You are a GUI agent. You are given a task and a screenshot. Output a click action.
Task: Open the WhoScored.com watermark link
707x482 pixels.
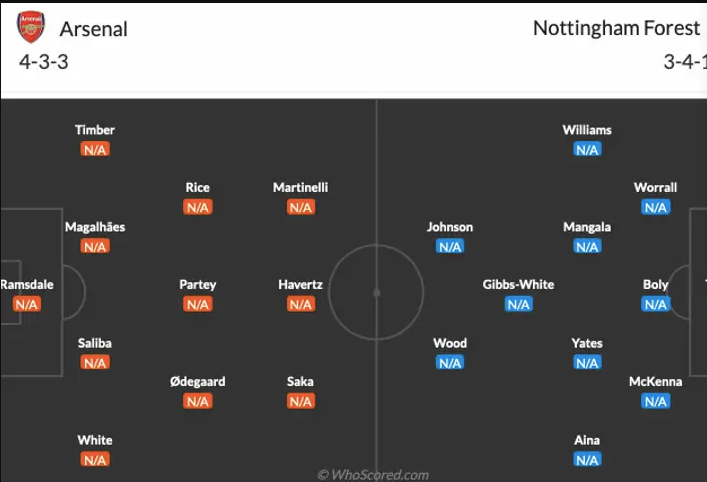click(x=373, y=475)
